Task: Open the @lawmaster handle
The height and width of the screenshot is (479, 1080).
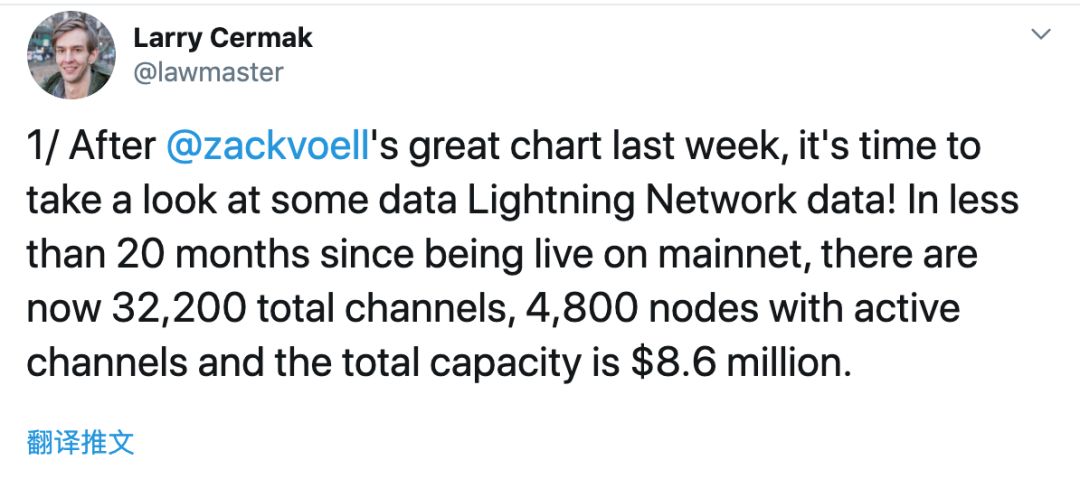Action: click(208, 72)
